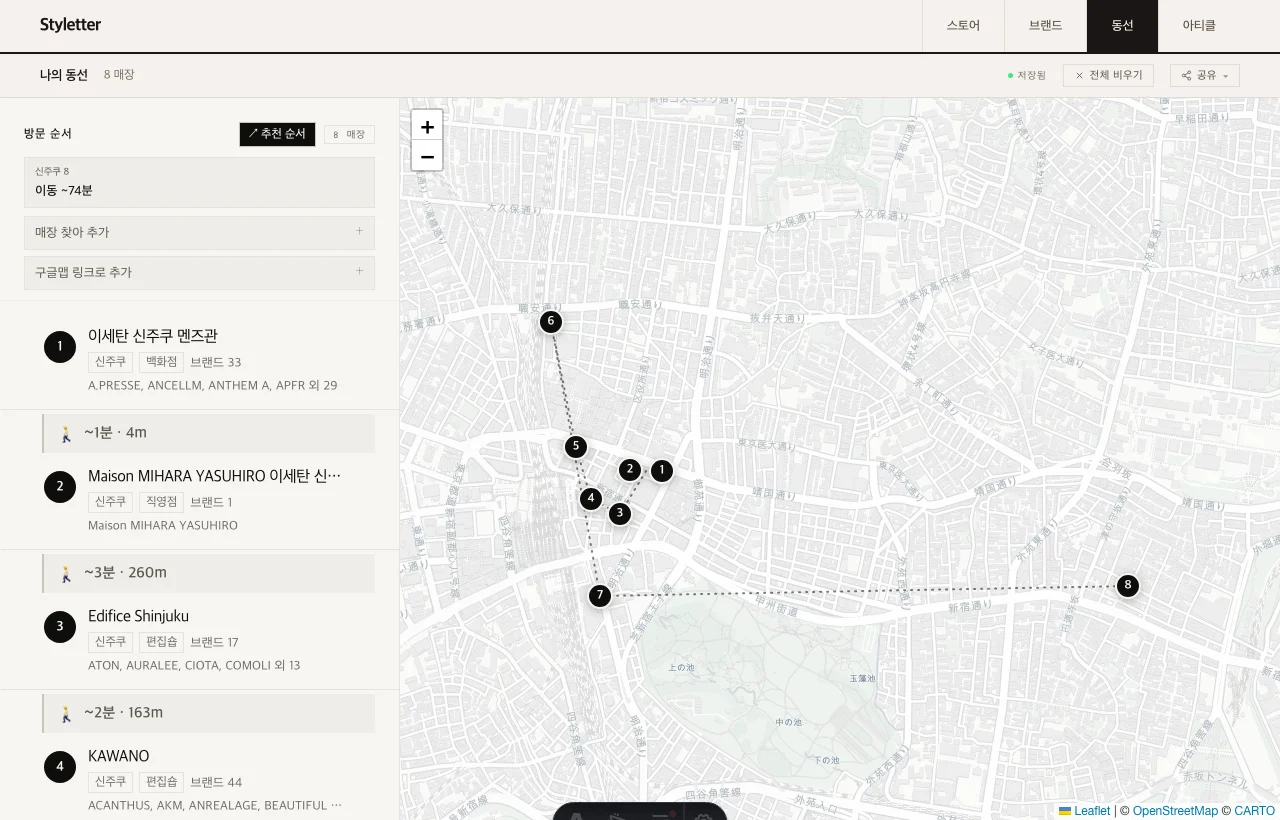Go to the Styletter home logo

(x=70, y=25)
